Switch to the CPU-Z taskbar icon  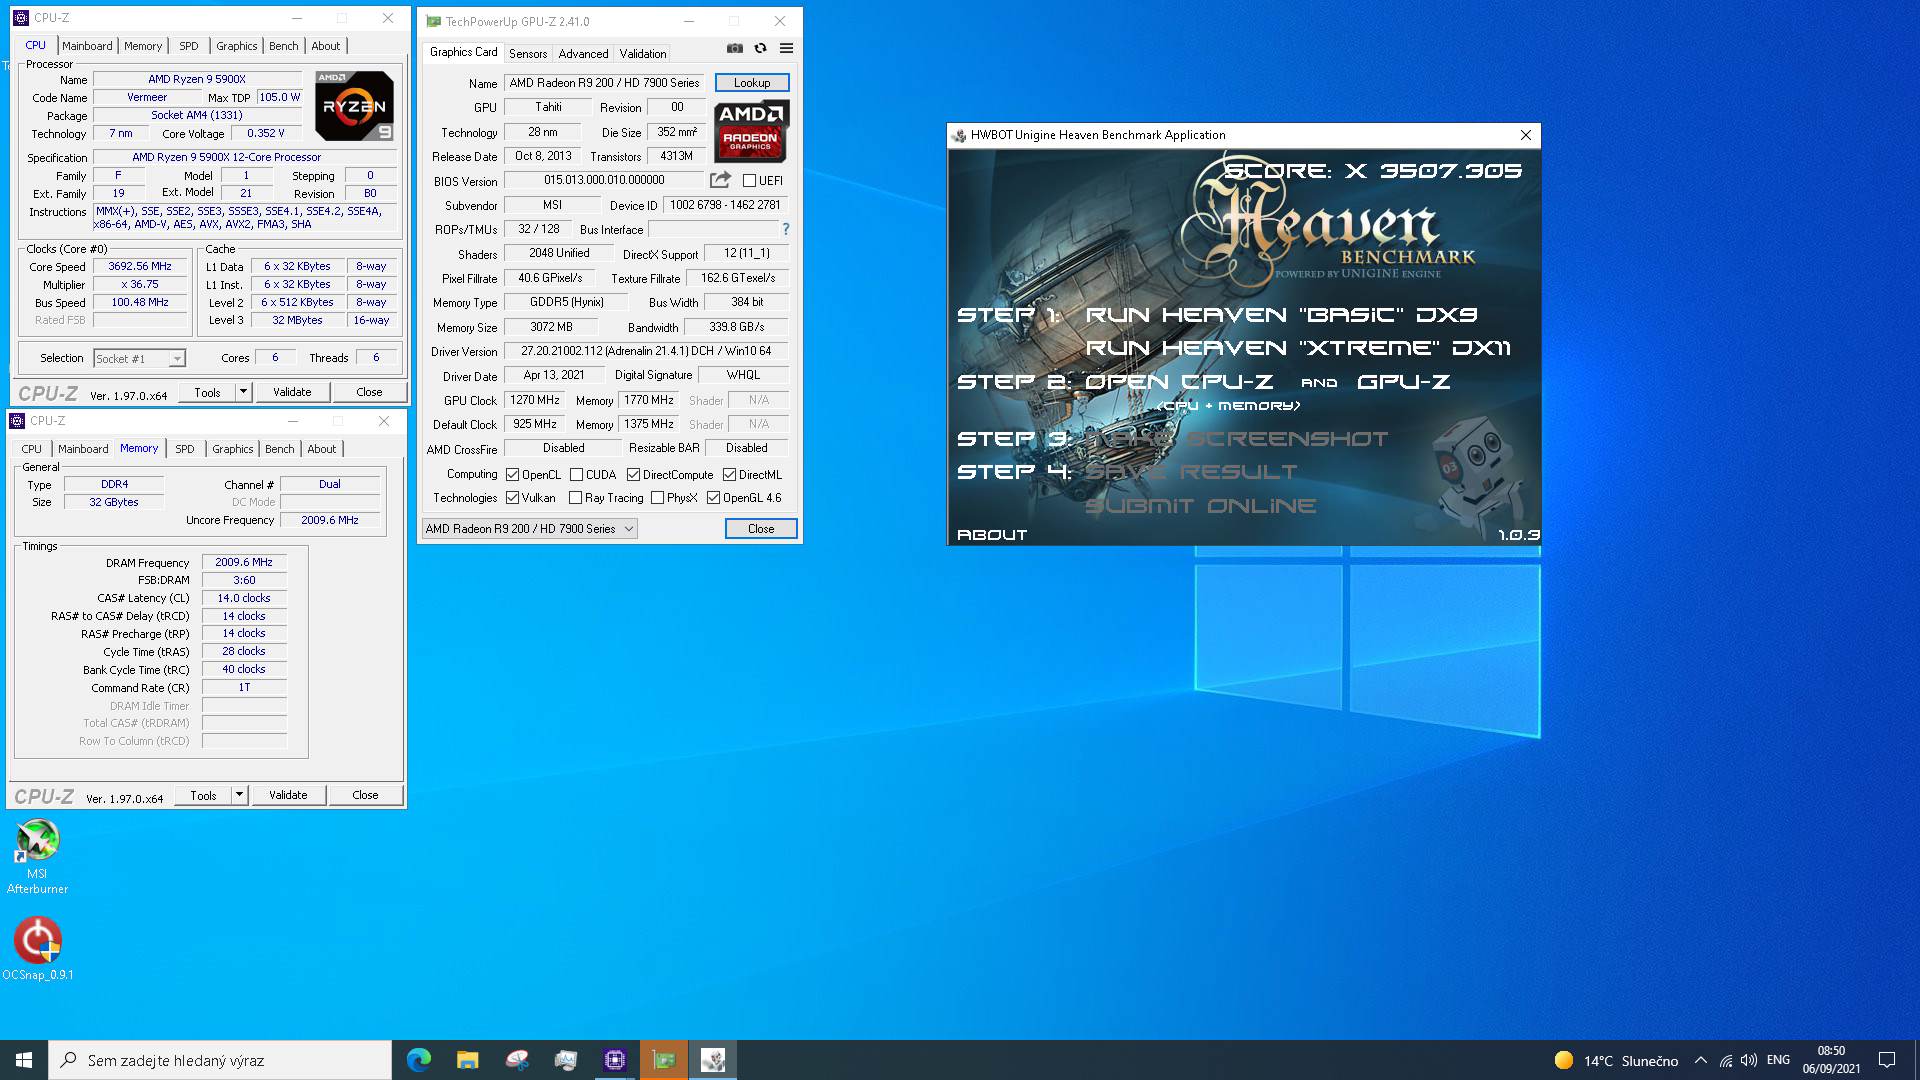tap(615, 1060)
